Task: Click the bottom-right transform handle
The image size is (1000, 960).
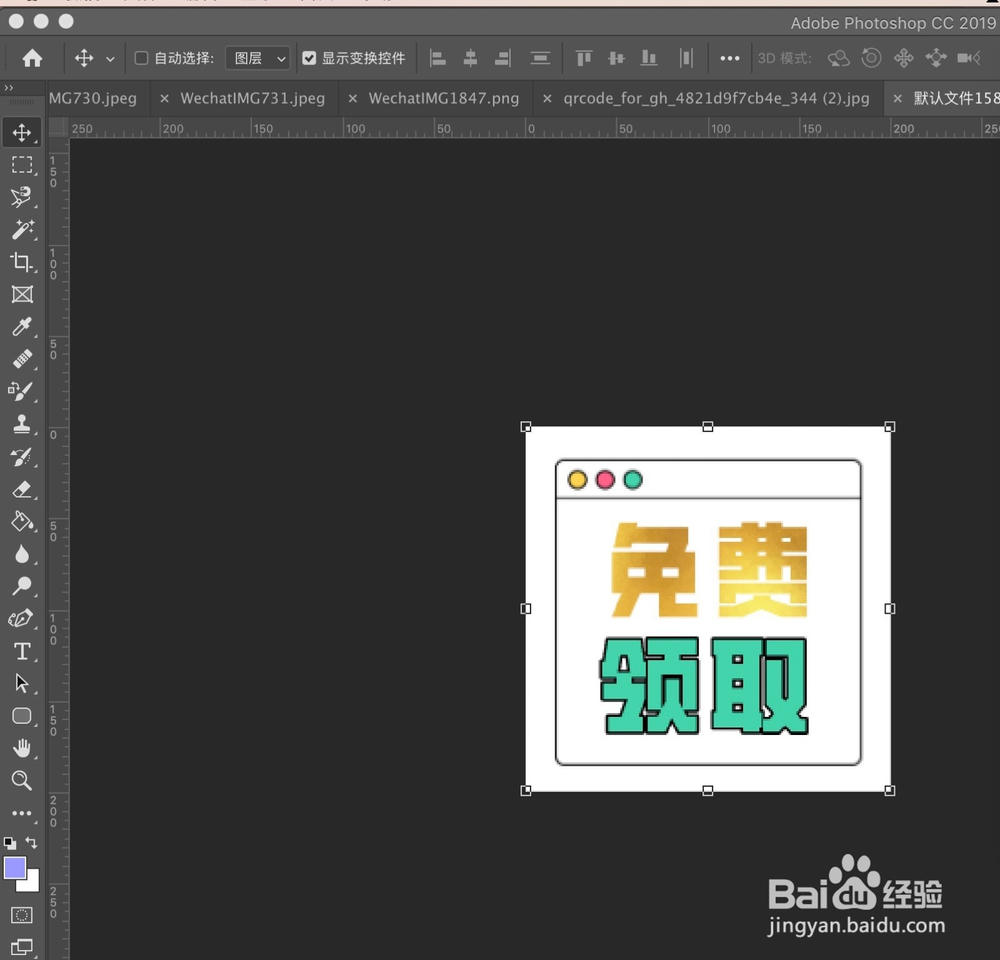Action: (890, 790)
